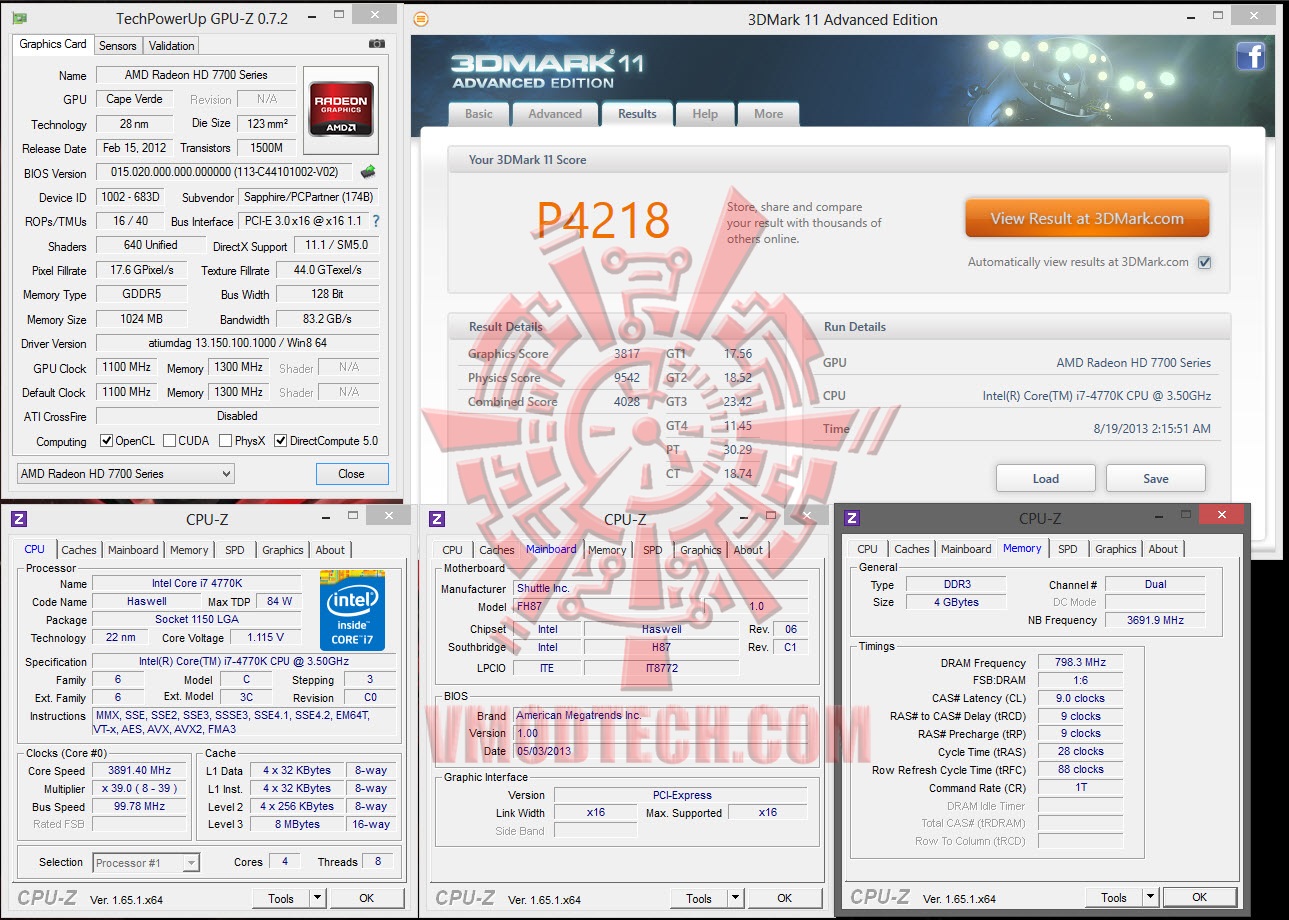Click the P4218 score in 3DMark 11

[x=603, y=220]
